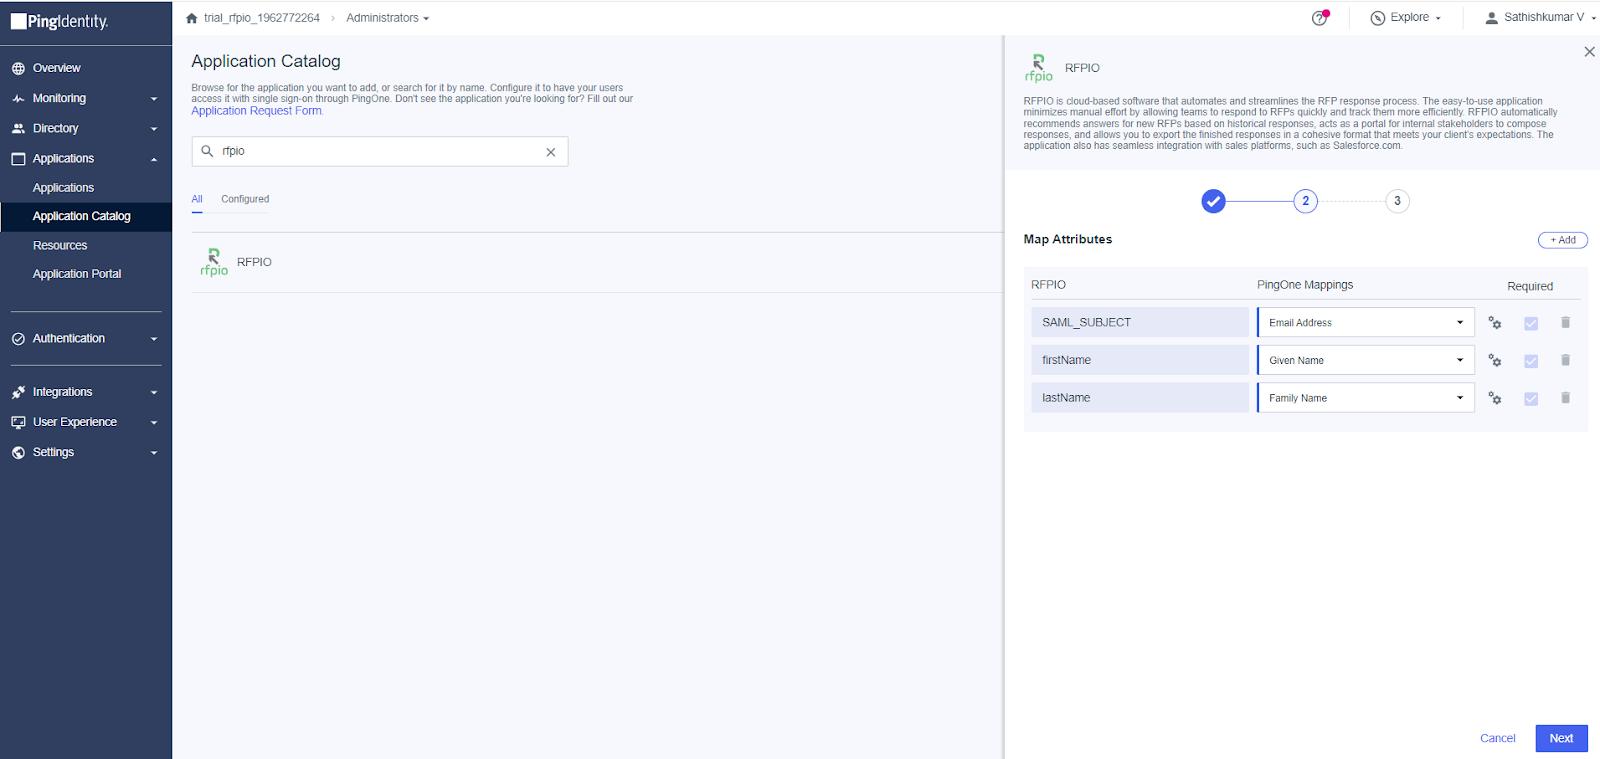Open the help icon with notification dot

point(1320,17)
